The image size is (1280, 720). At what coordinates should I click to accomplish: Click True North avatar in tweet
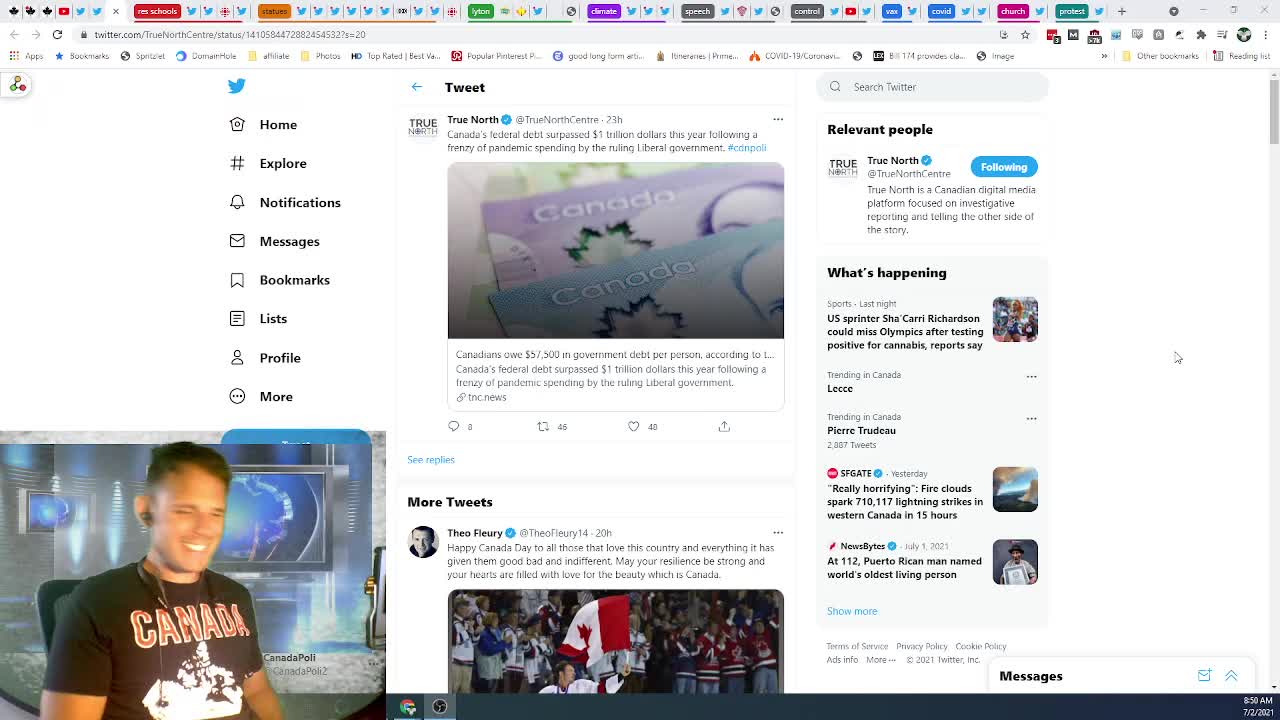click(x=423, y=128)
